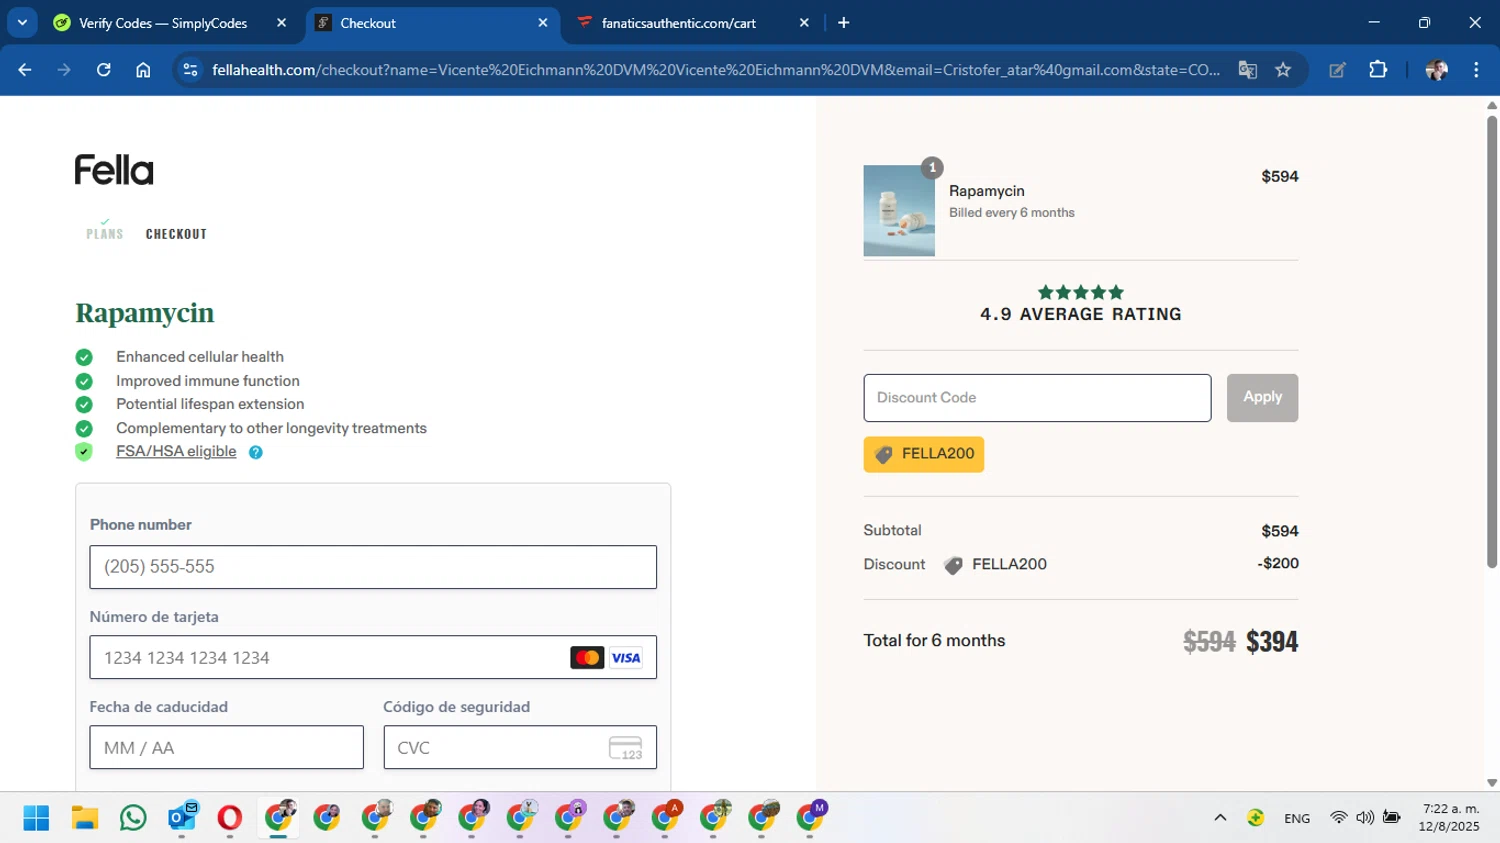The image size is (1500, 843).
Task: Open a new browser tab
Action: click(844, 23)
